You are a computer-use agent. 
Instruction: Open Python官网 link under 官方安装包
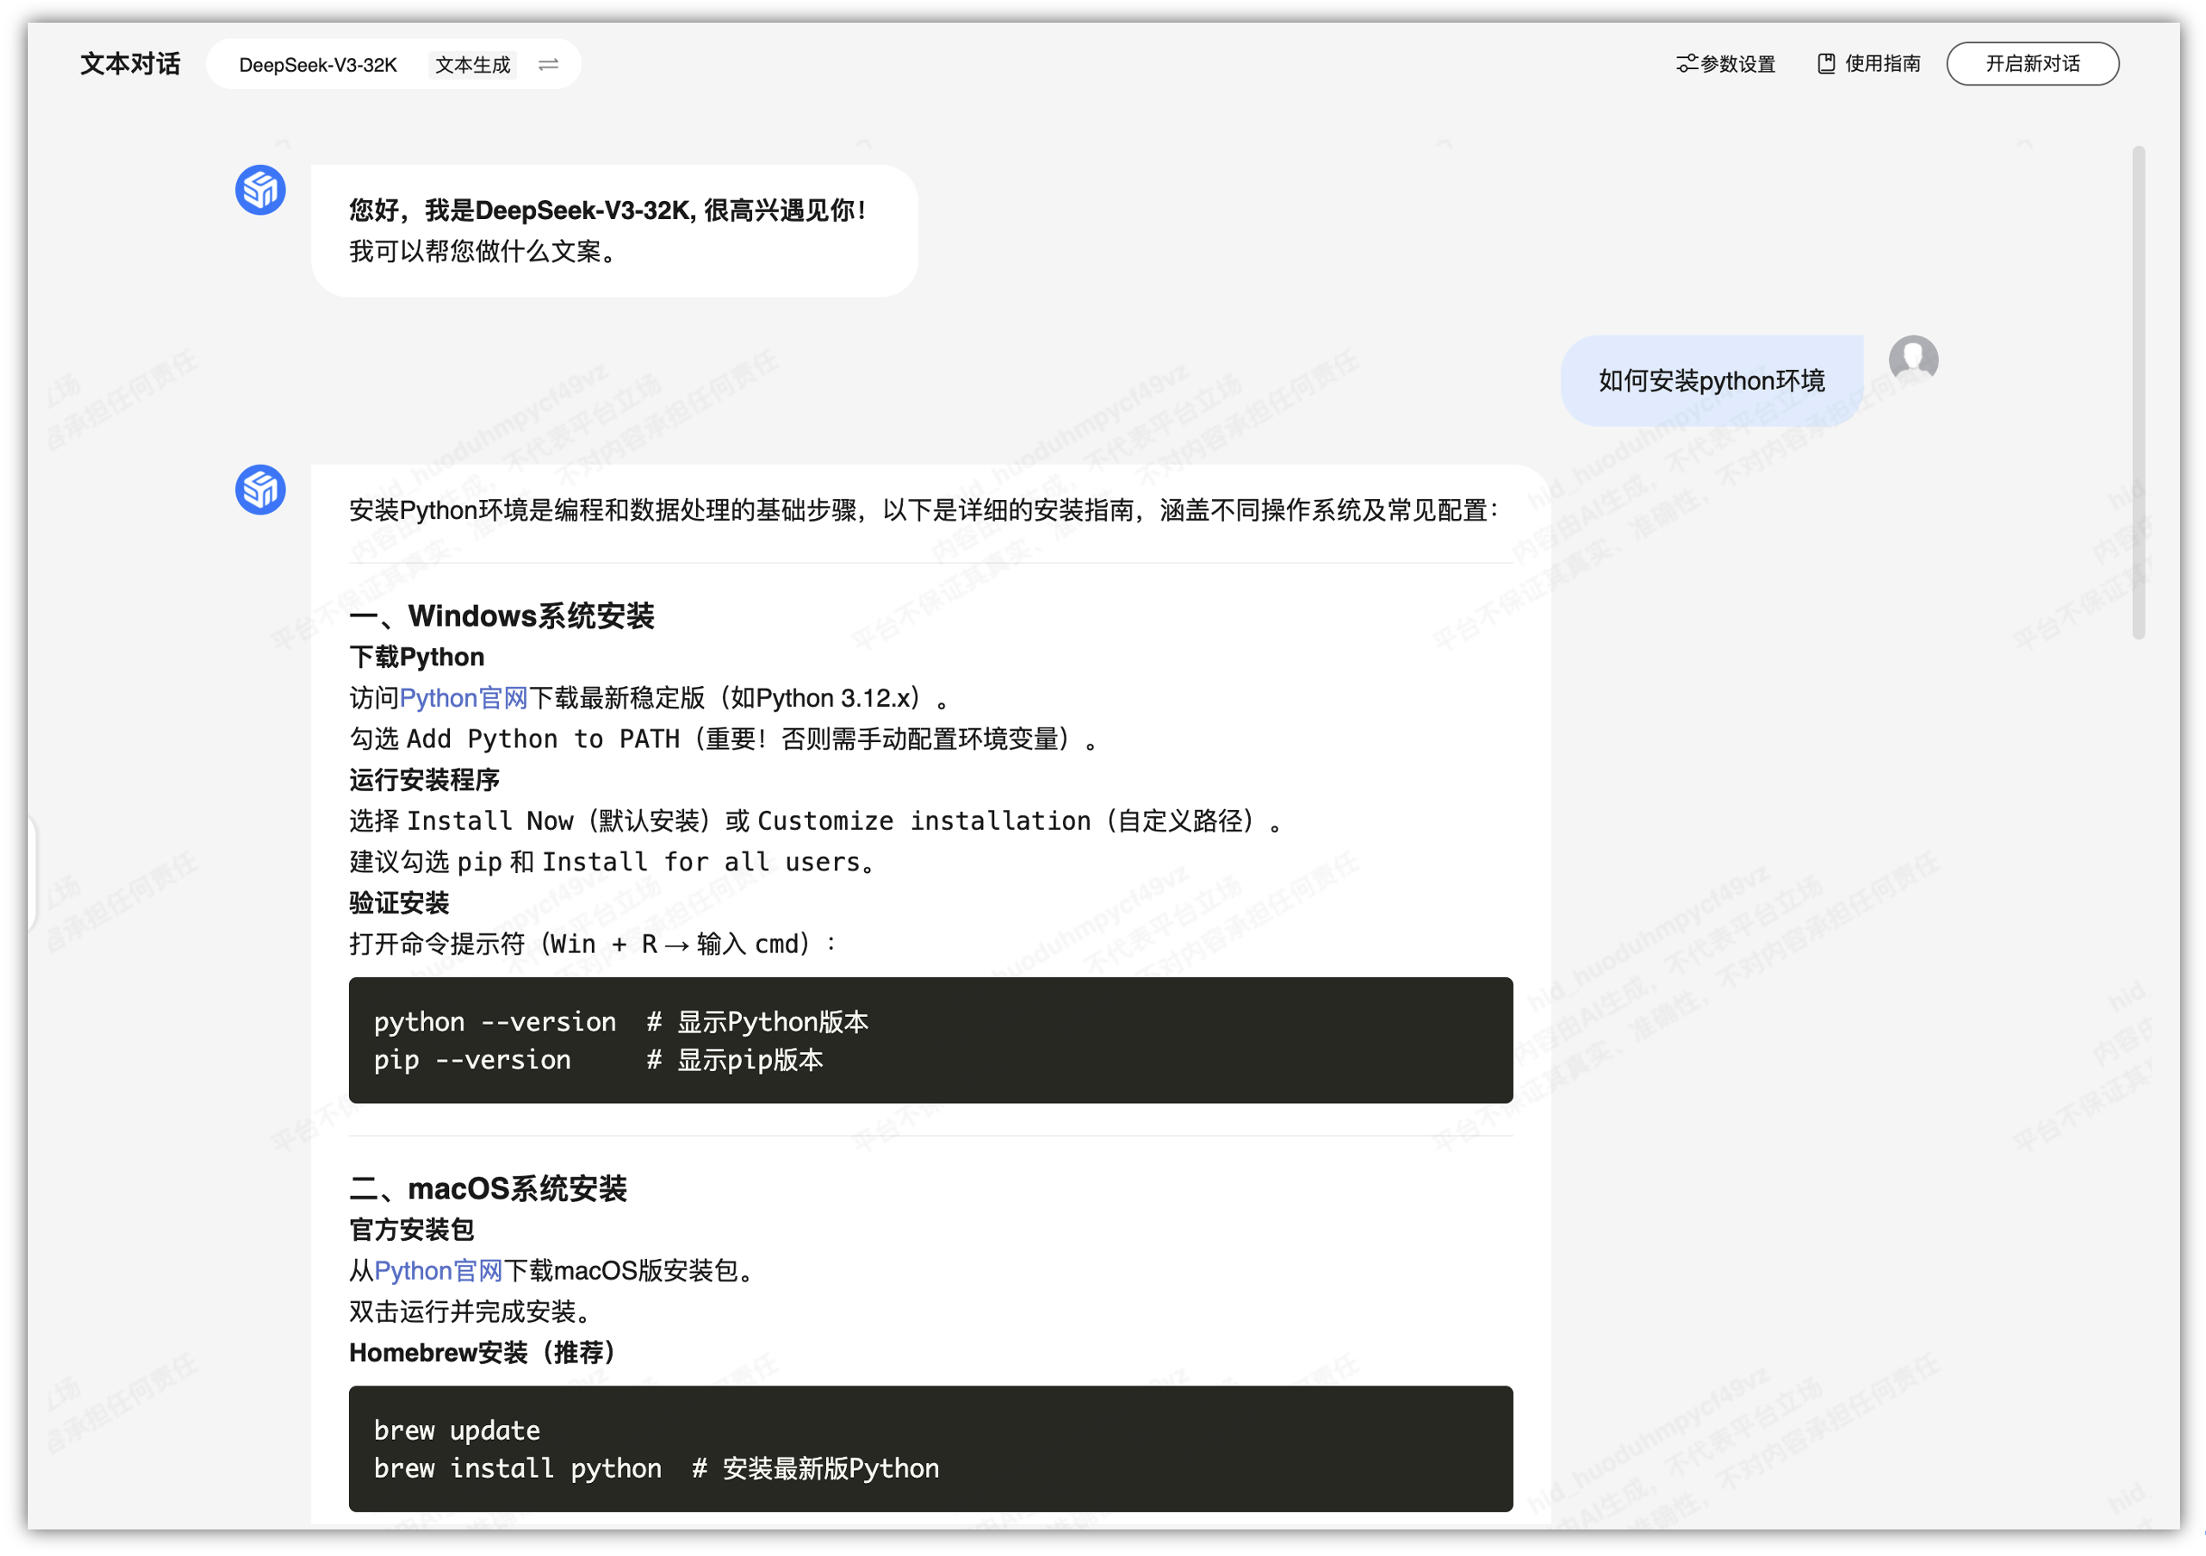[438, 1271]
